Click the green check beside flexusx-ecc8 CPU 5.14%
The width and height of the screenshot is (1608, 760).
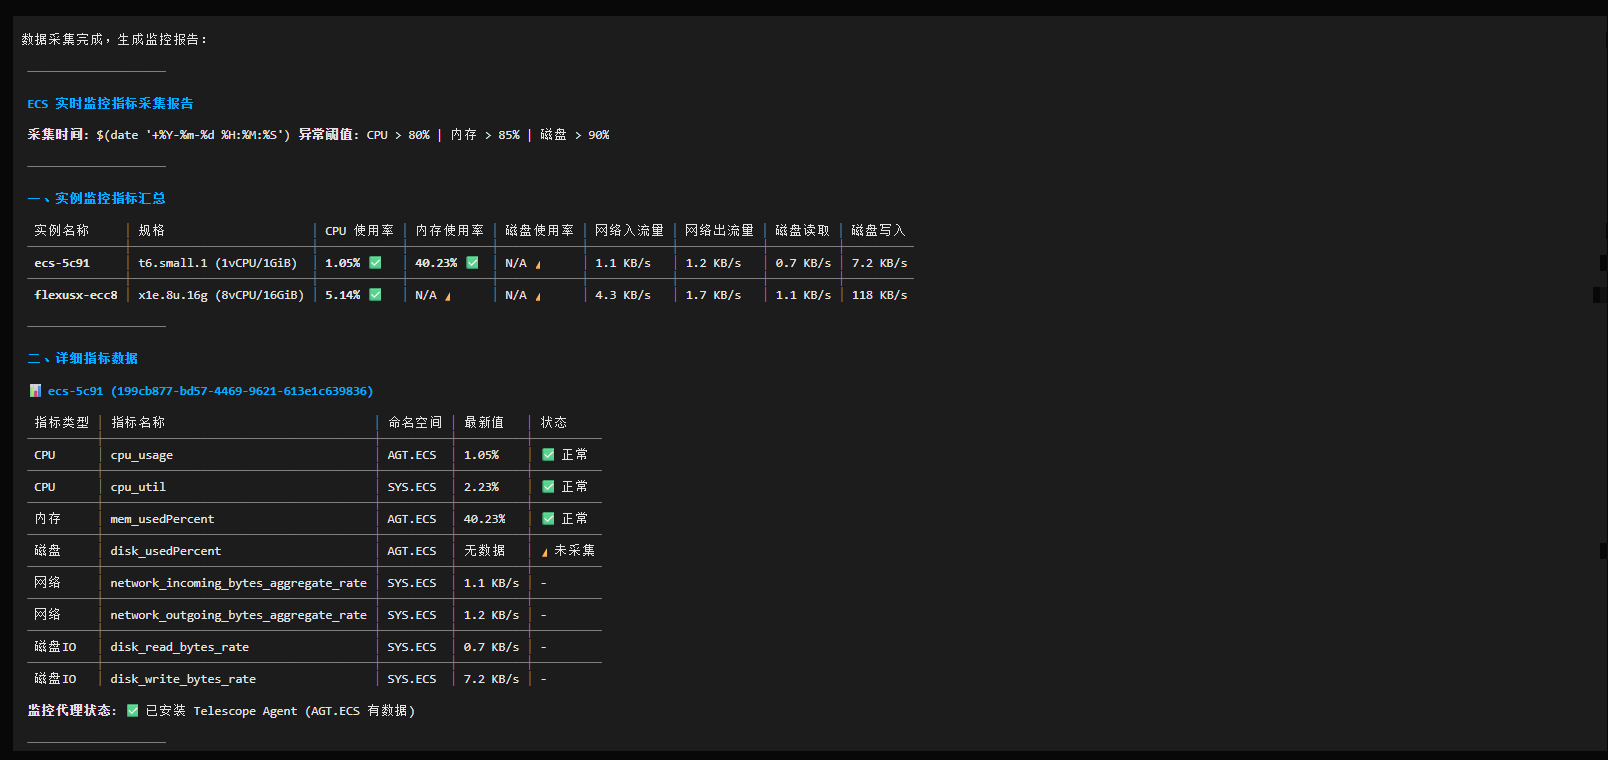375,295
